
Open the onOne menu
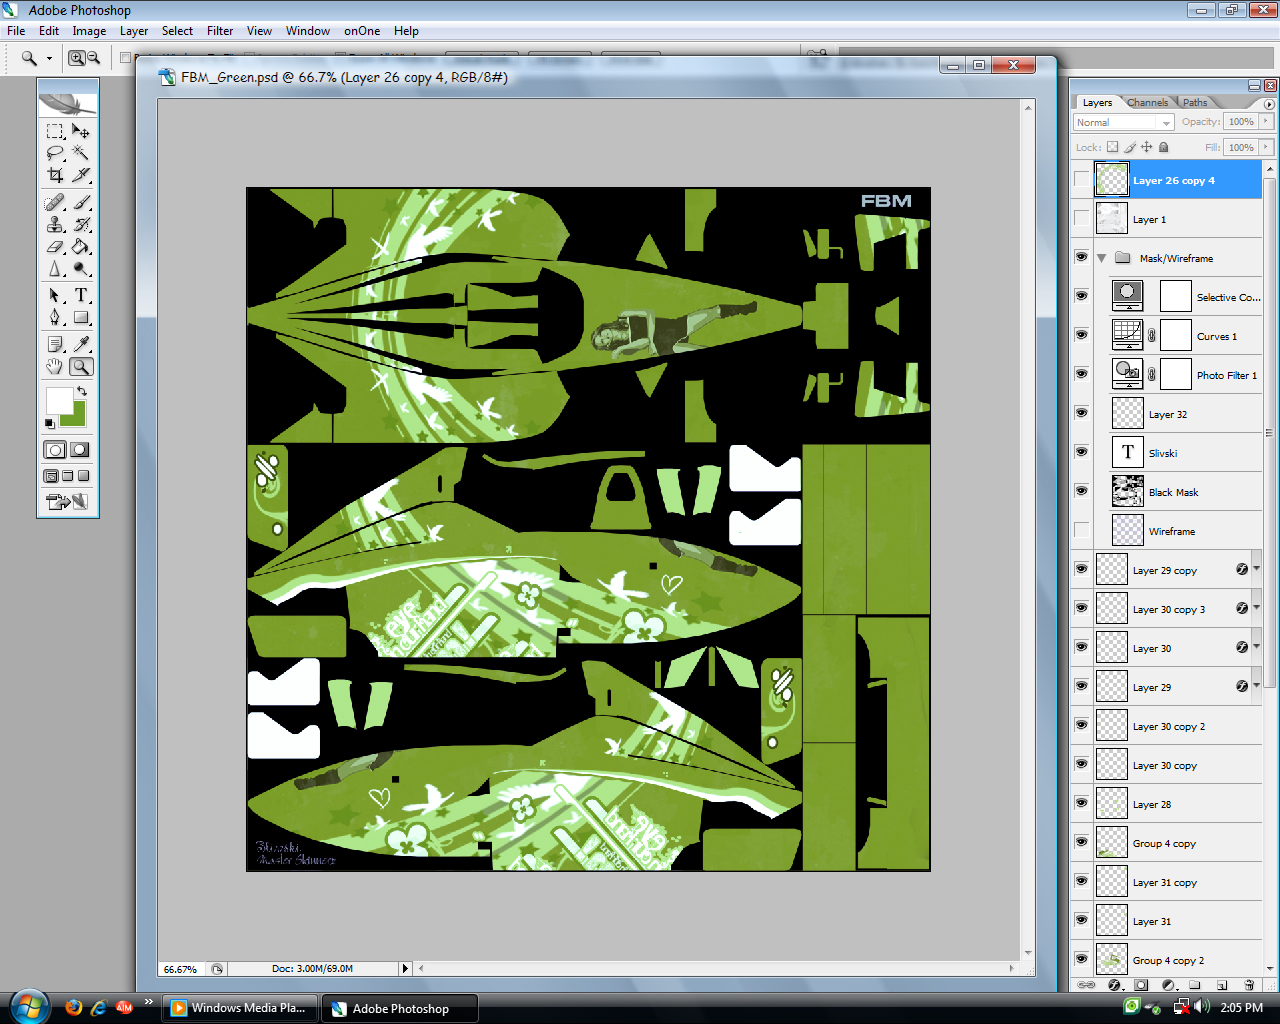pos(362,31)
